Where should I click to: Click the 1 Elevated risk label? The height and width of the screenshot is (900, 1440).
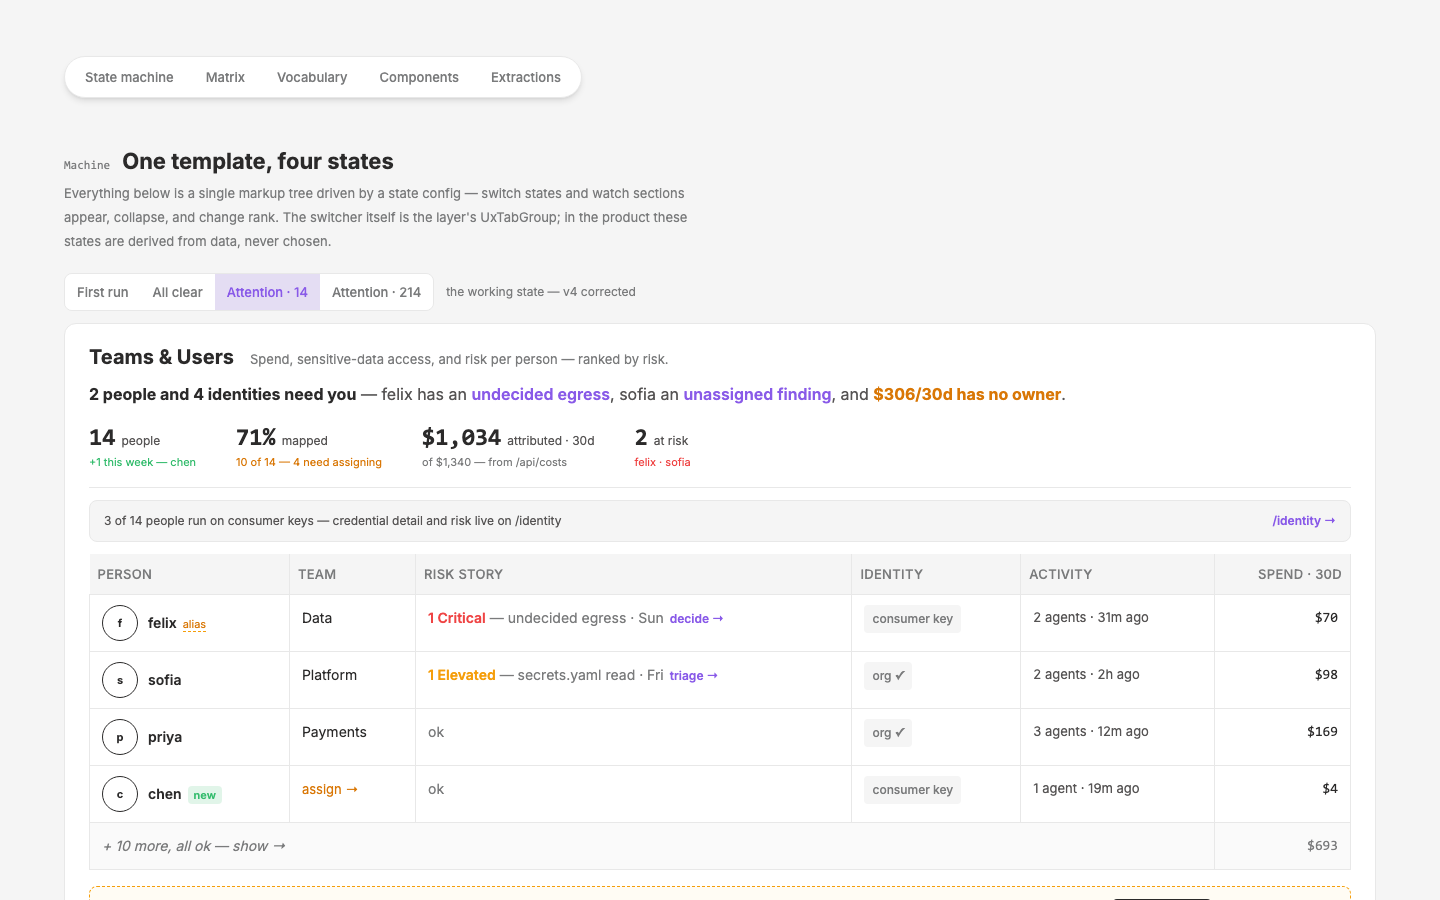coord(462,675)
